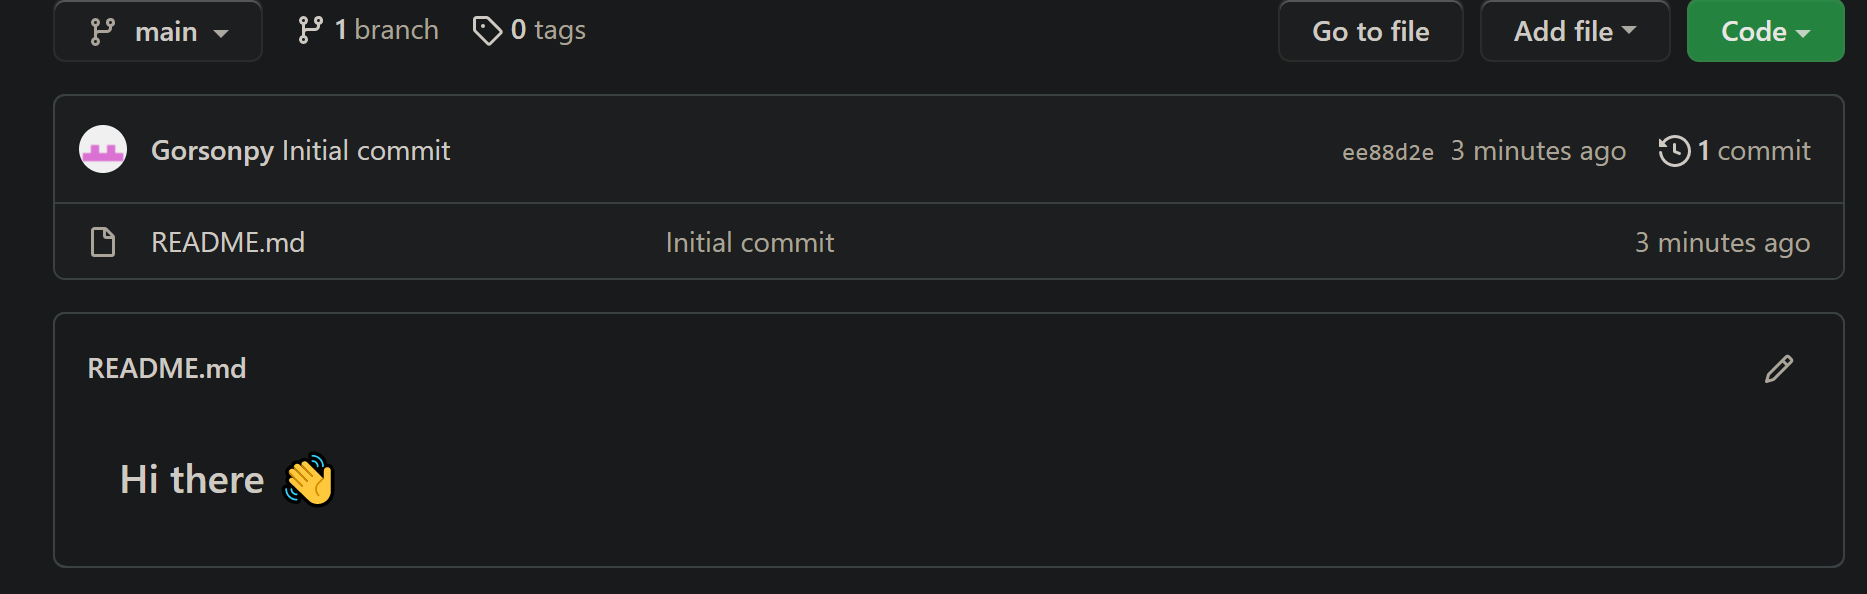This screenshot has height=594, width=1867.
Task: Open Gorsonpy's profile avatar
Action: 102,148
